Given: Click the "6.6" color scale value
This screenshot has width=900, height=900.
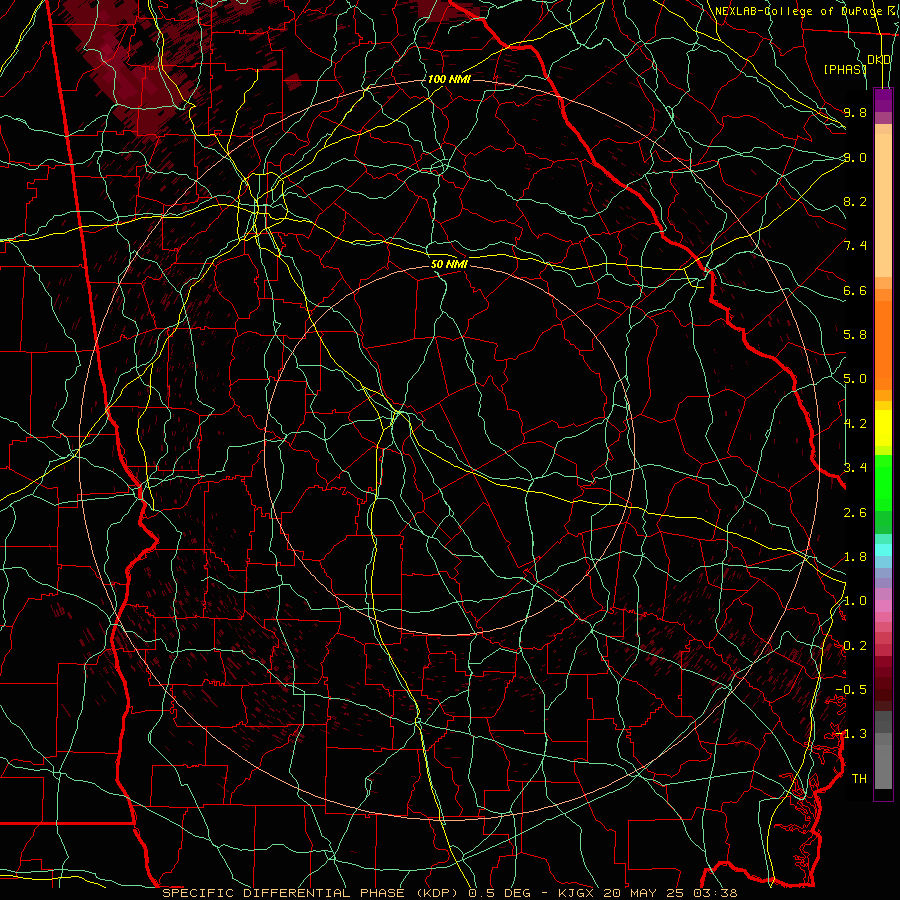Looking at the screenshot, I should 855,290.
